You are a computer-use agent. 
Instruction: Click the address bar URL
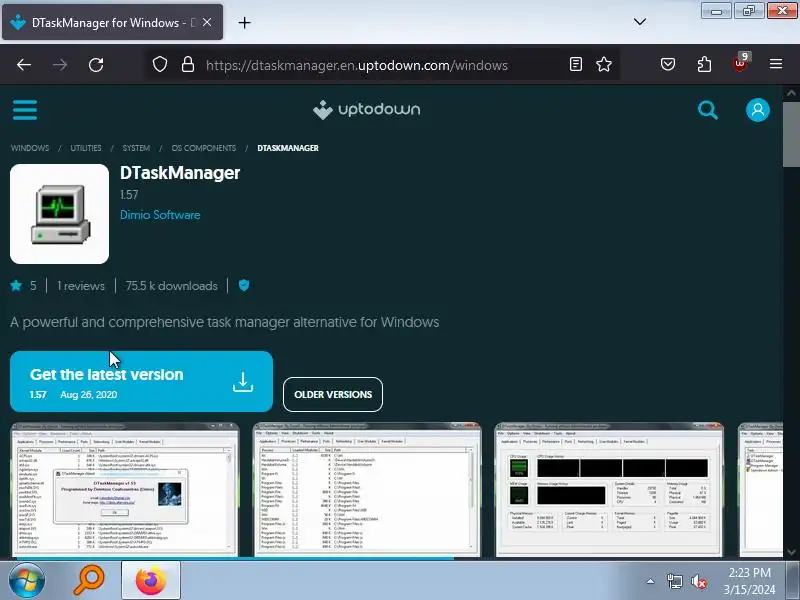coord(357,65)
